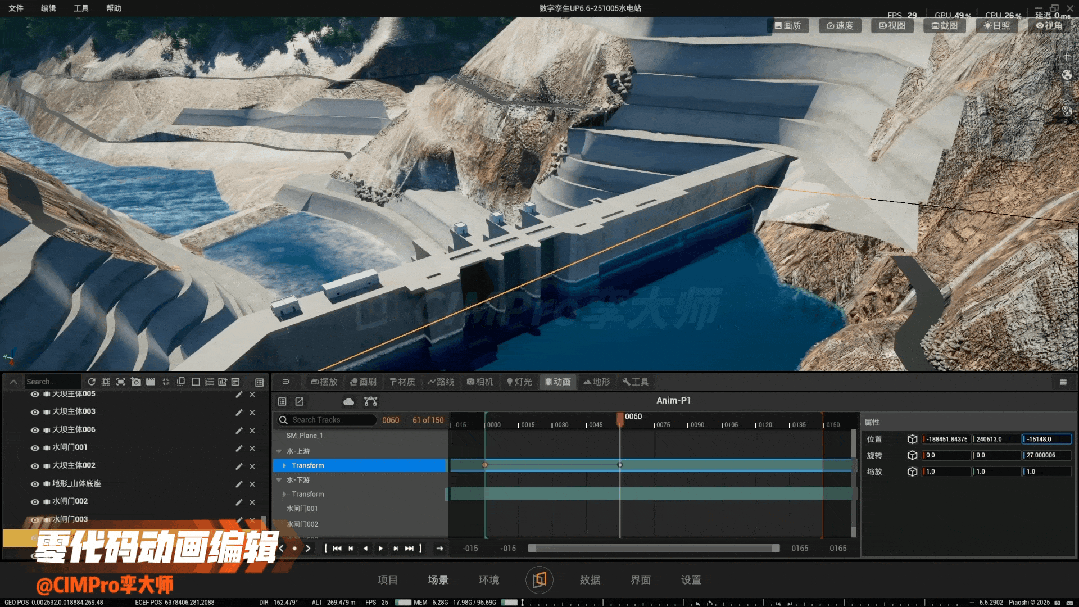Click the 速度 viewport button
The width and height of the screenshot is (1079, 607).
point(840,25)
